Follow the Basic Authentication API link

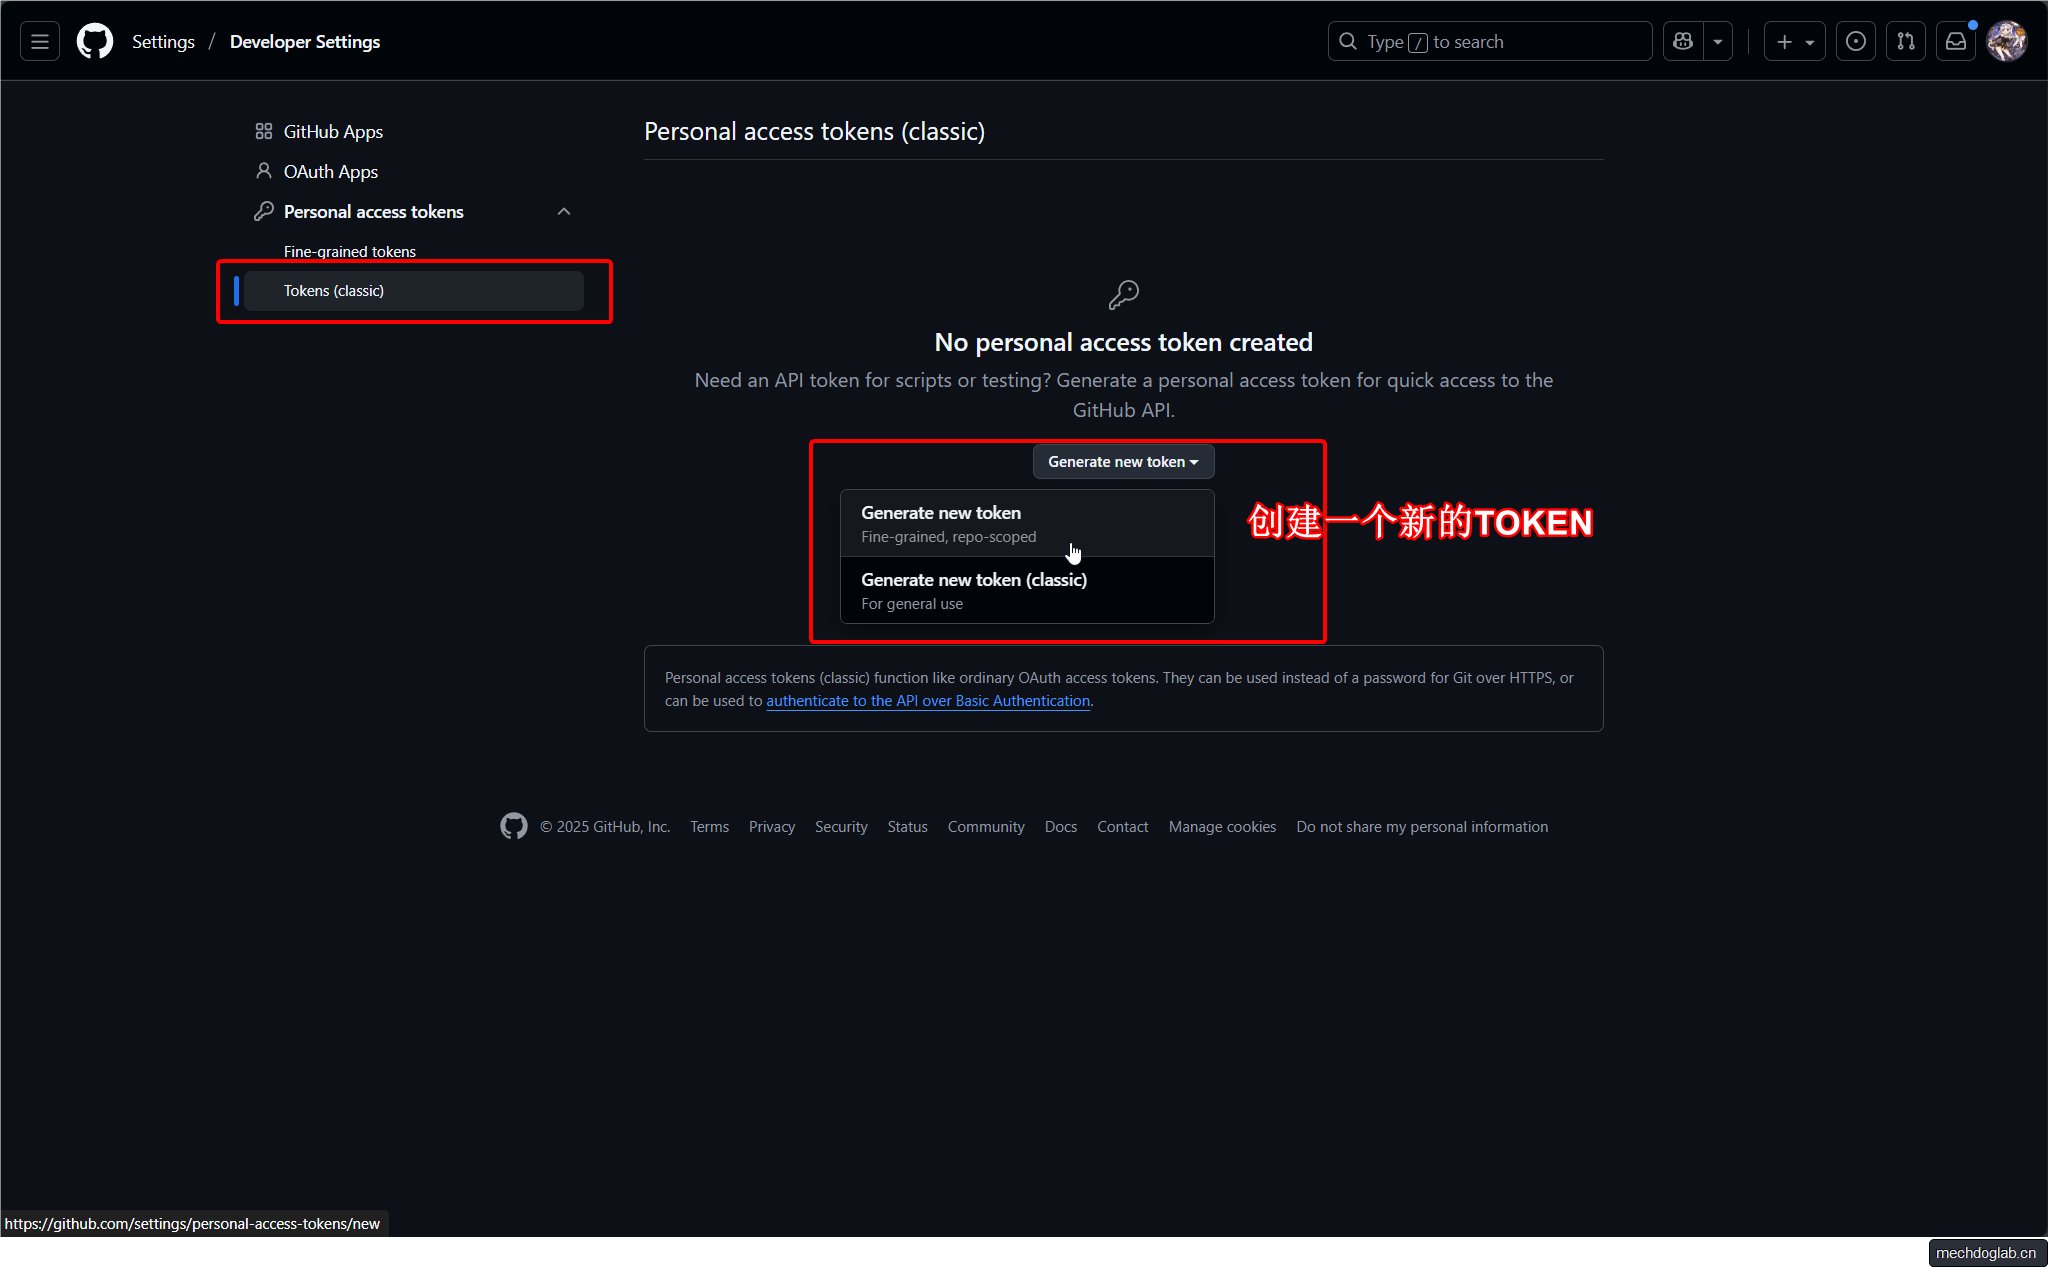927,701
